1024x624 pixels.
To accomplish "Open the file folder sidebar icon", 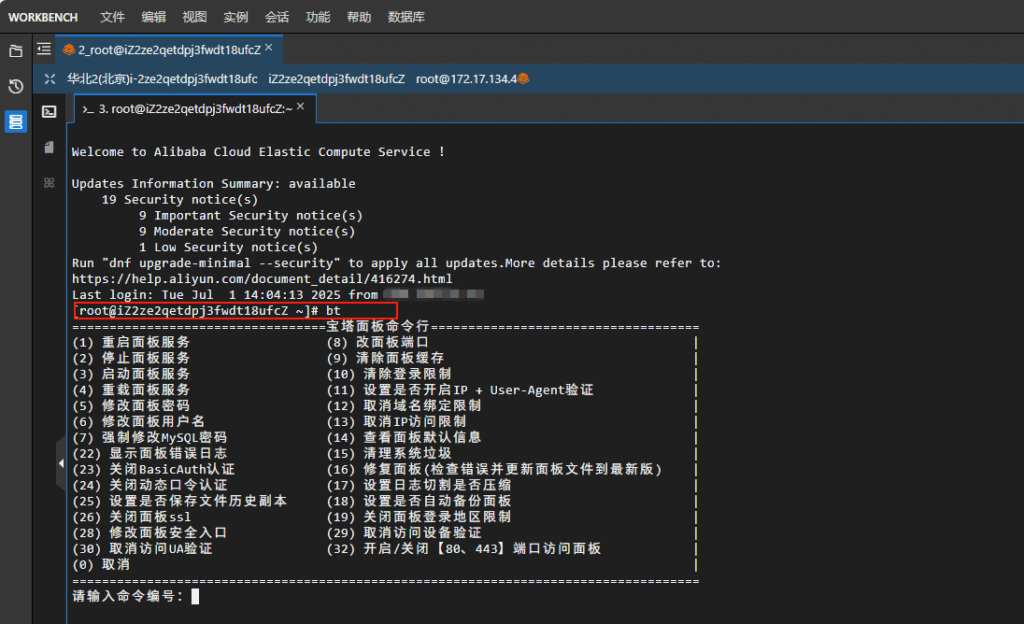I will (x=16, y=50).
